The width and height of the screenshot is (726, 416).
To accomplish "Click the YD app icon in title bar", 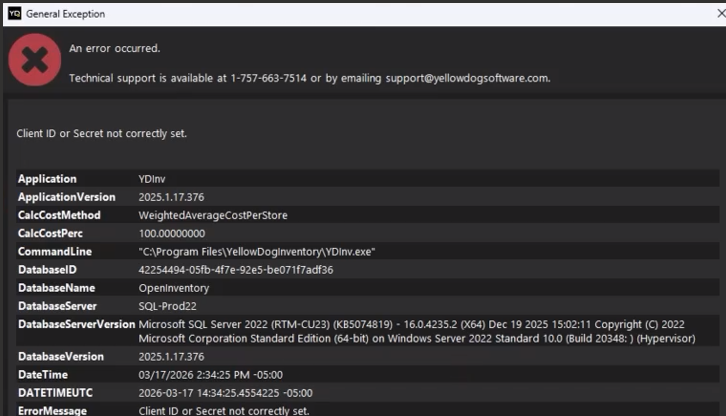I will 13,14.
